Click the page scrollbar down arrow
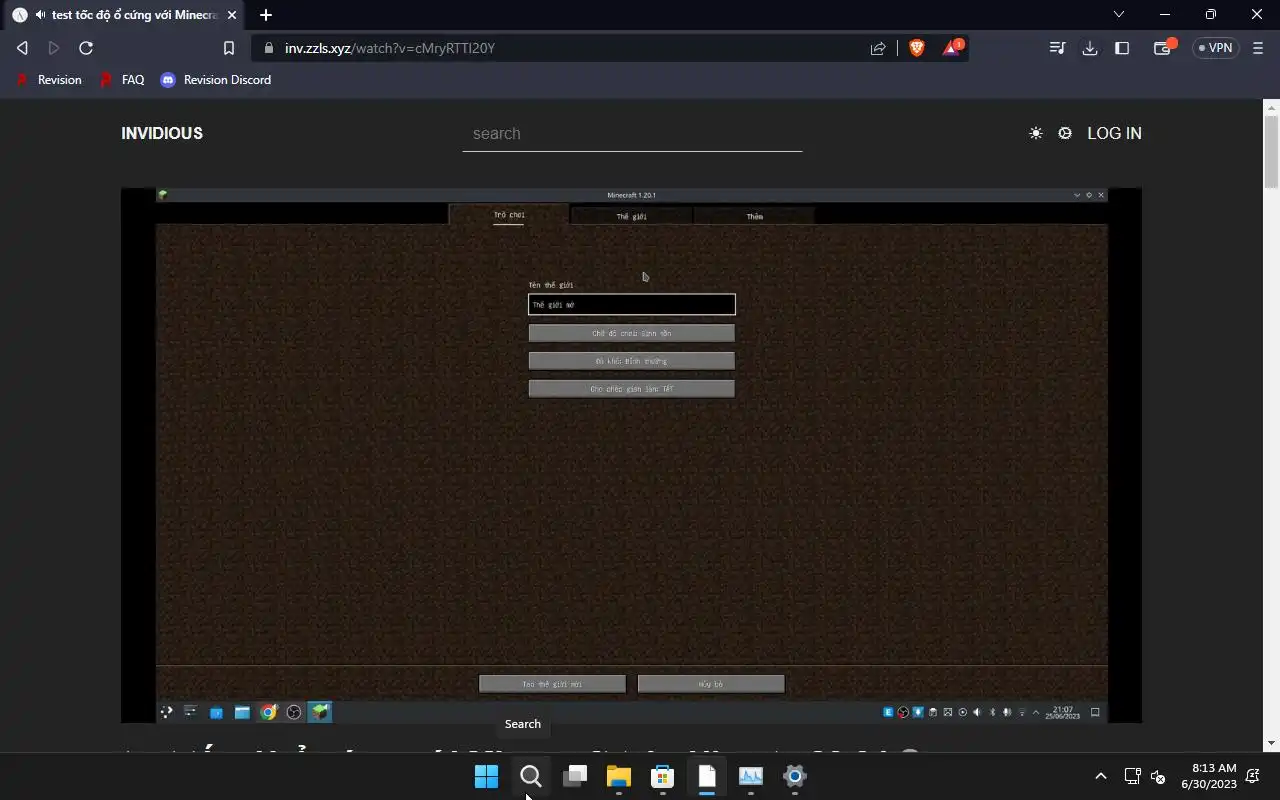 [x=1271, y=743]
